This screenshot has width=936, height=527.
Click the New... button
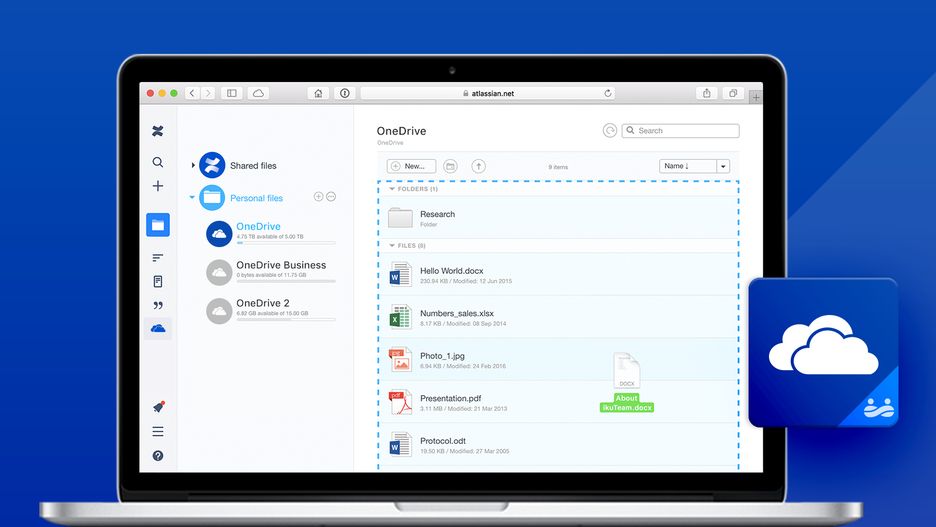coord(411,167)
